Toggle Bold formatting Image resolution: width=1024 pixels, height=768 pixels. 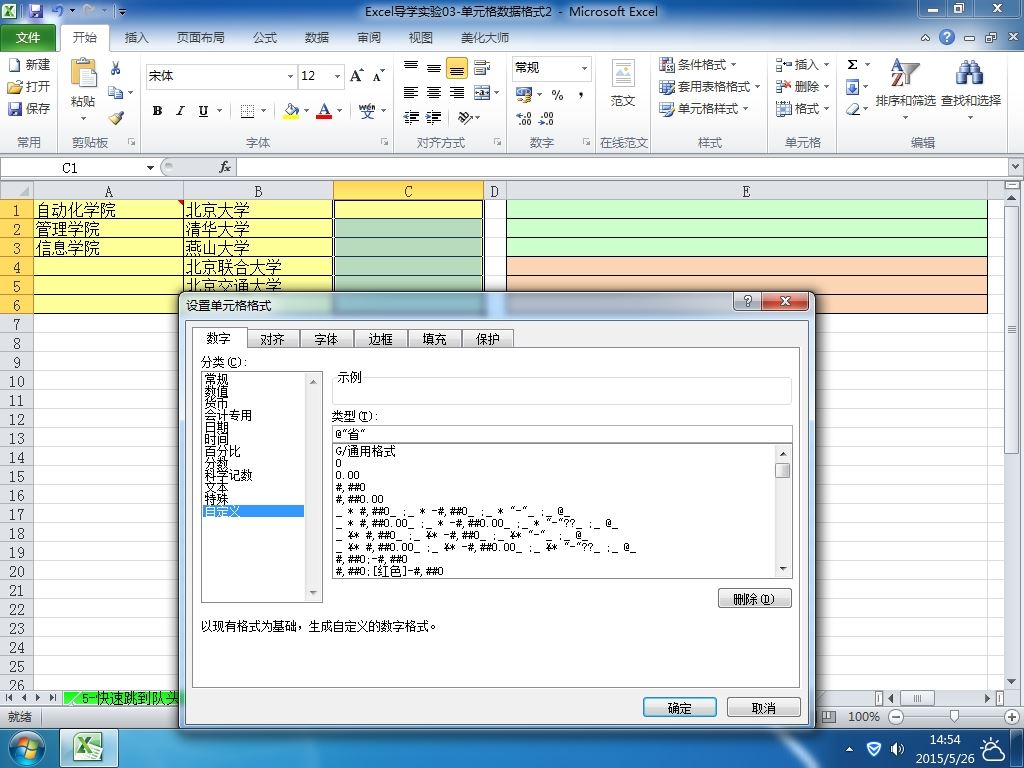(157, 110)
